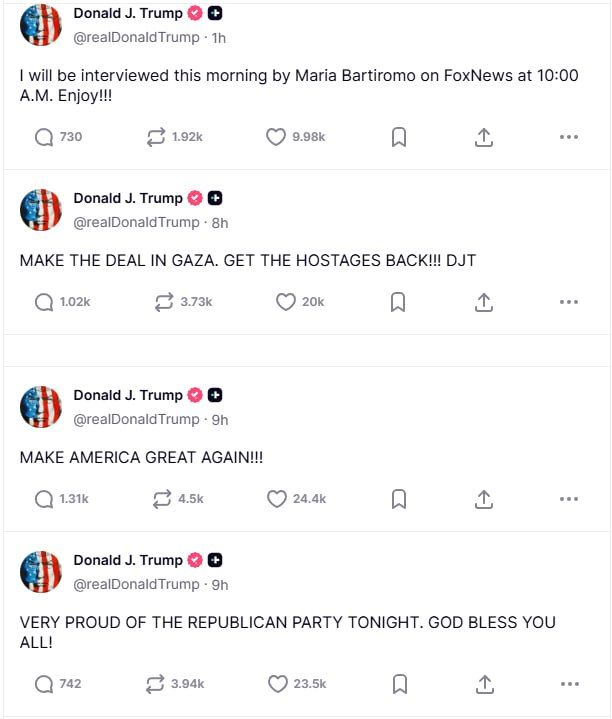Open the 9h timestamp on MAGA post
The width and height of the screenshot is (612, 719).
pos(220,419)
